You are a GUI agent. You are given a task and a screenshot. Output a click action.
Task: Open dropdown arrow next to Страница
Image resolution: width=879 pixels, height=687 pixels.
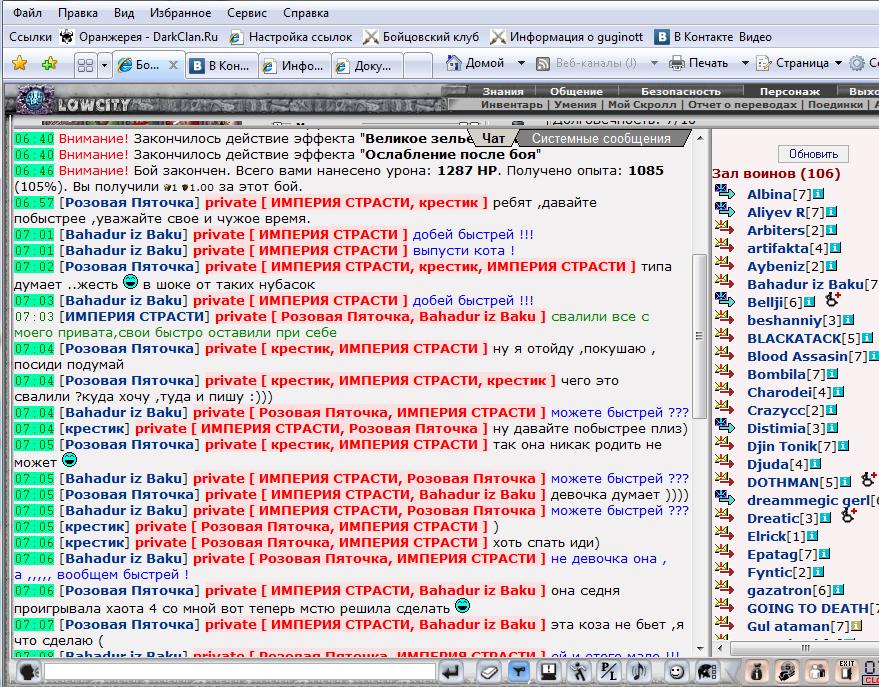(x=838, y=63)
